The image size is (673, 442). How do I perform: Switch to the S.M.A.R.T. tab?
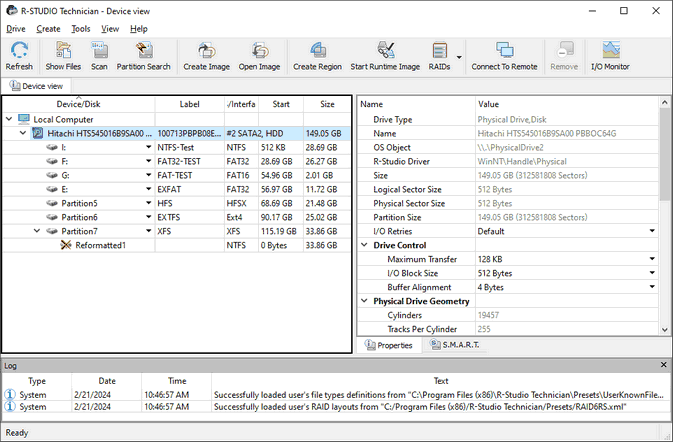455,345
